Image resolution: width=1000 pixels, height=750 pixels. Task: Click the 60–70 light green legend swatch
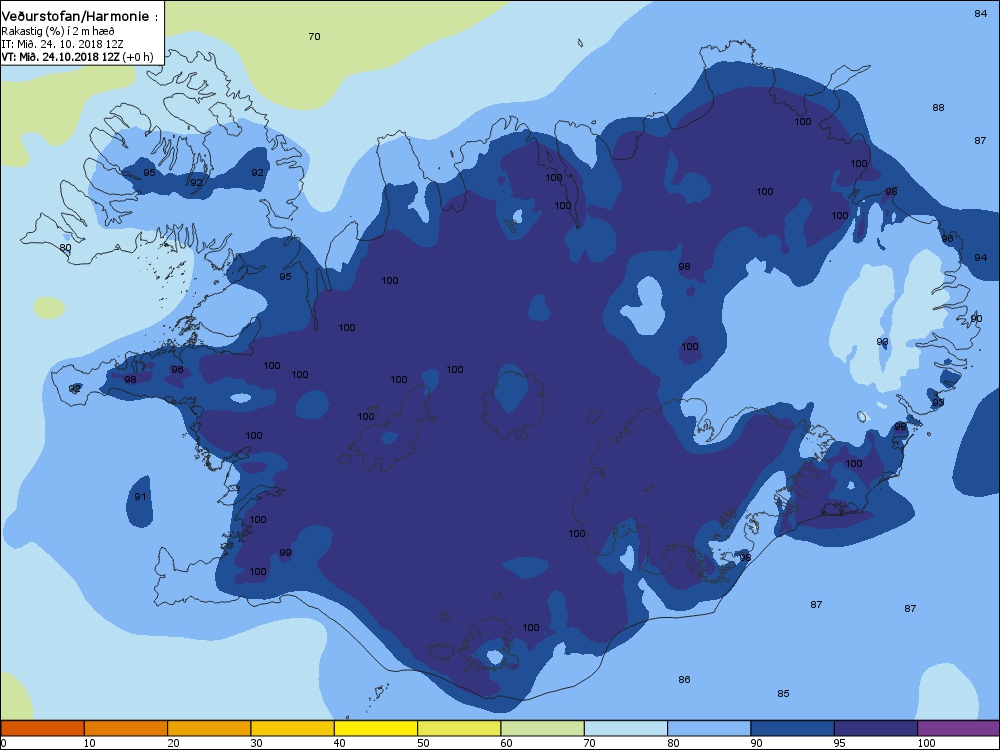[x=543, y=728]
